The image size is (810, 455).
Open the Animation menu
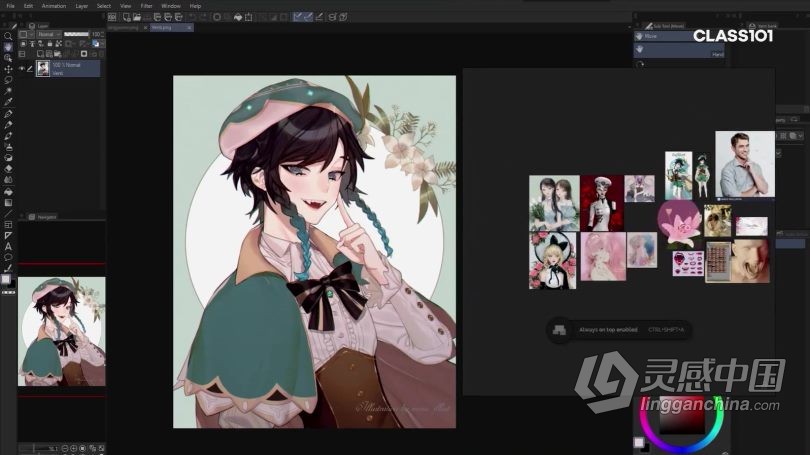[54, 6]
